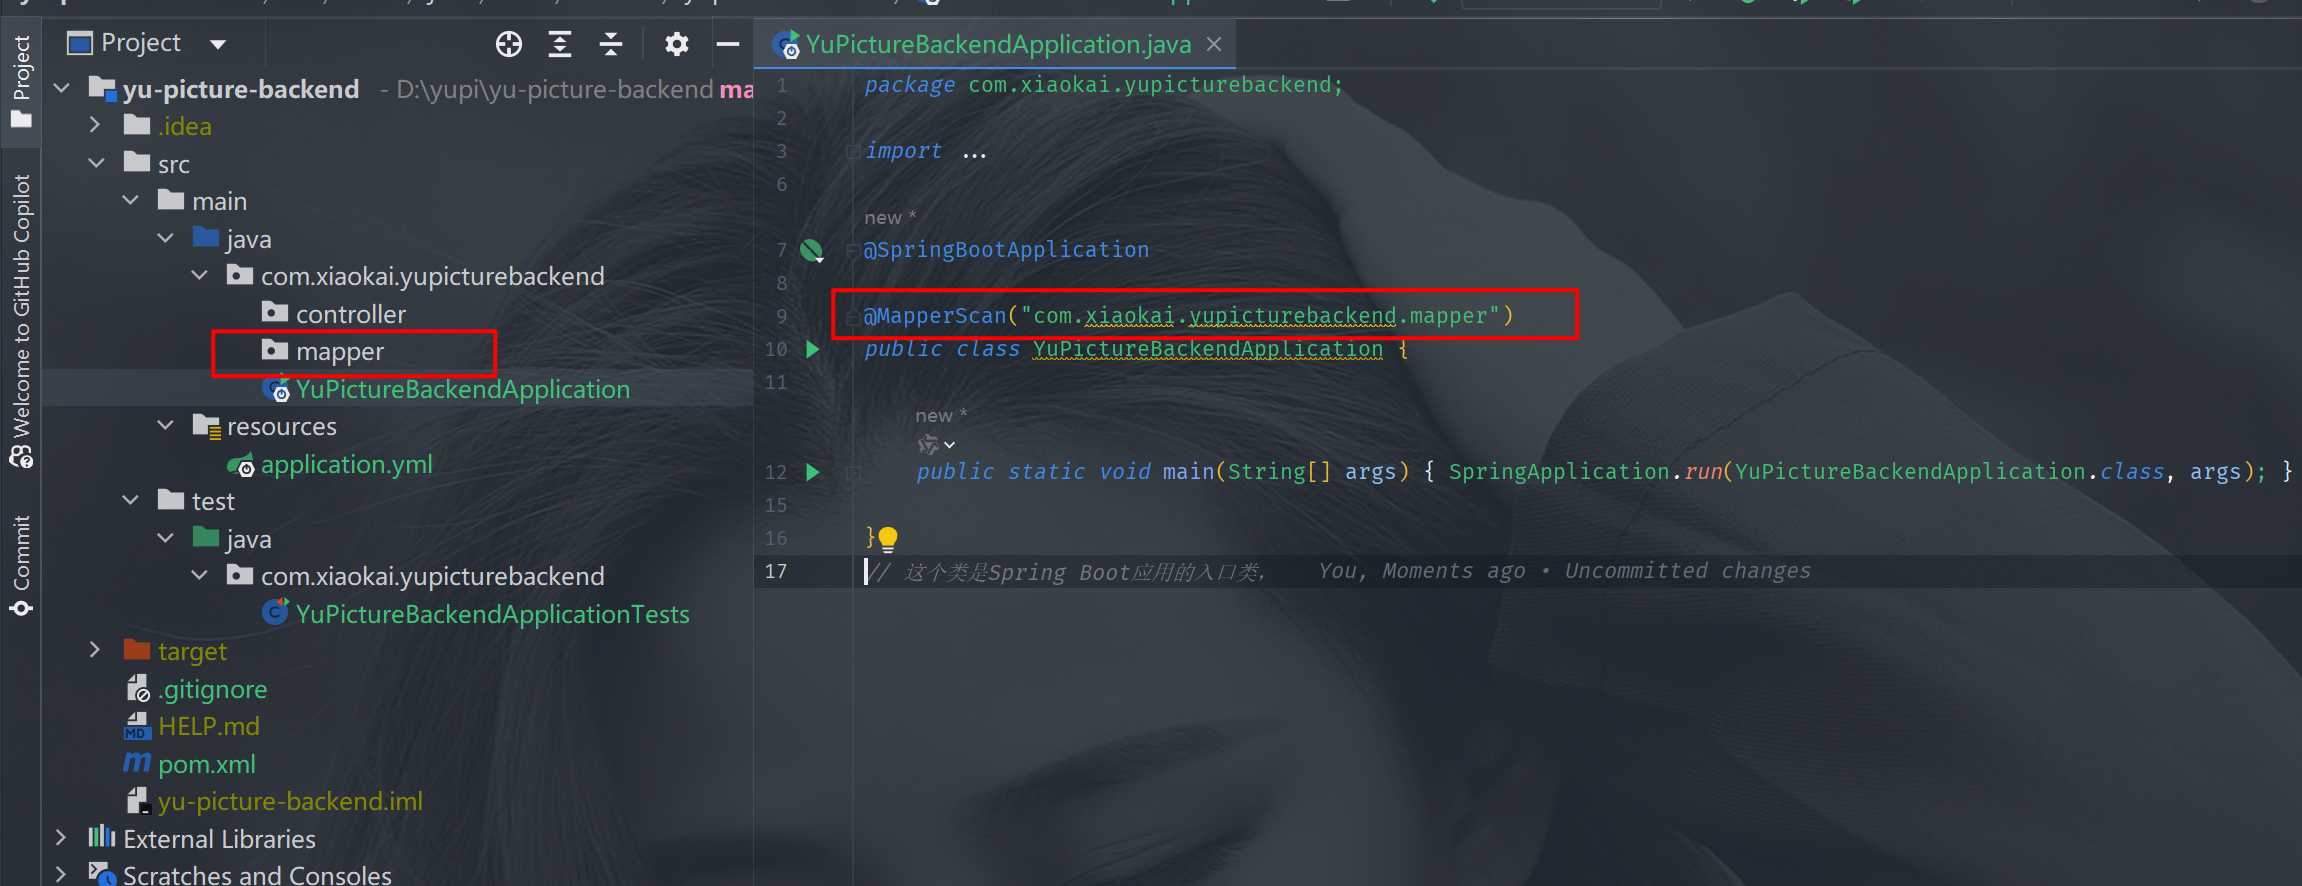Click the yellow lightbulb intention icon
This screenshot has width=2302, height=886.
888,539
